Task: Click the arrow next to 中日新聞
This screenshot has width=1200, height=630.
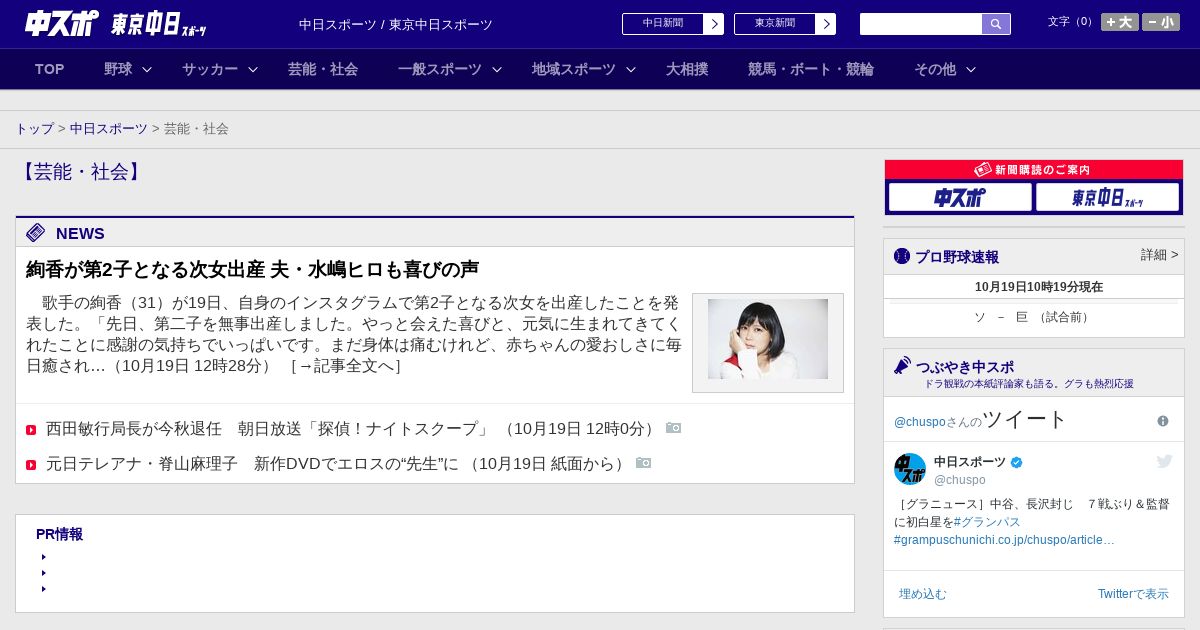Action: pyautogui.click(x=714, y=24)
